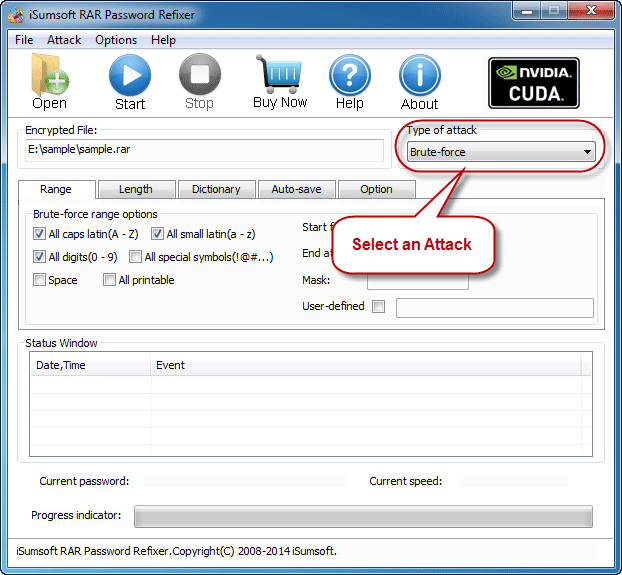Screen dimensions: 622x575
Task: Stop the running attack
Action: pyautogui.click(x=200, y=75)
